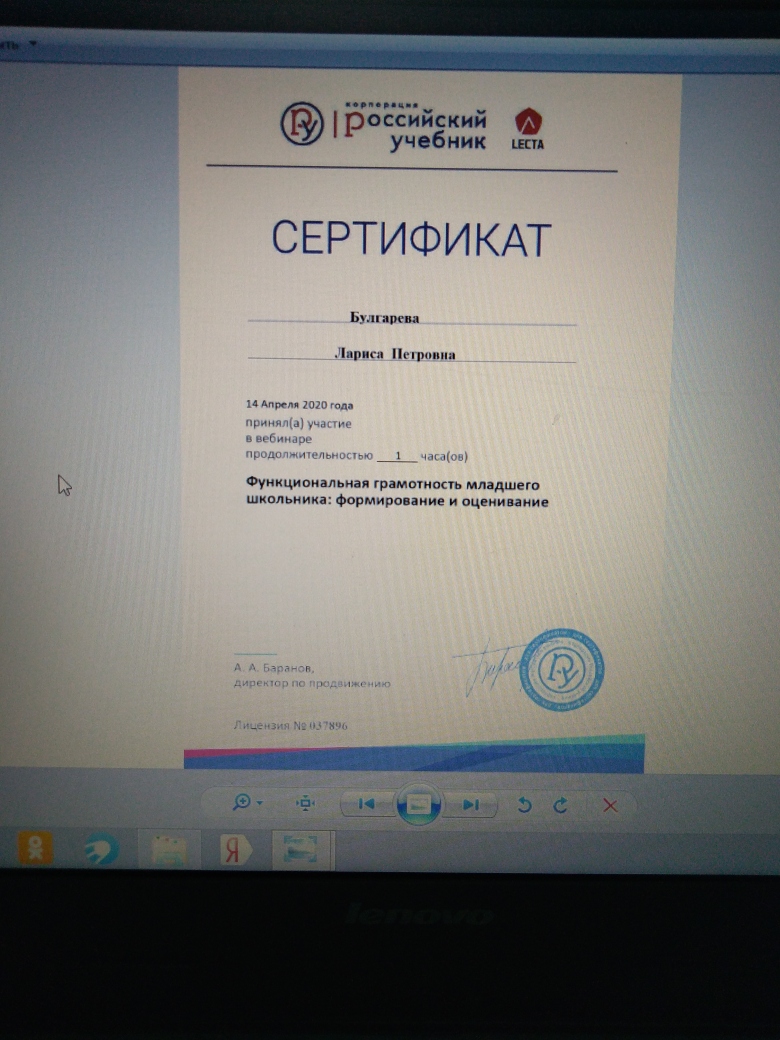This screenshot has height=1040, width=780.
Task: Launch Yandex from the taskbar
Action: (234, 850)
